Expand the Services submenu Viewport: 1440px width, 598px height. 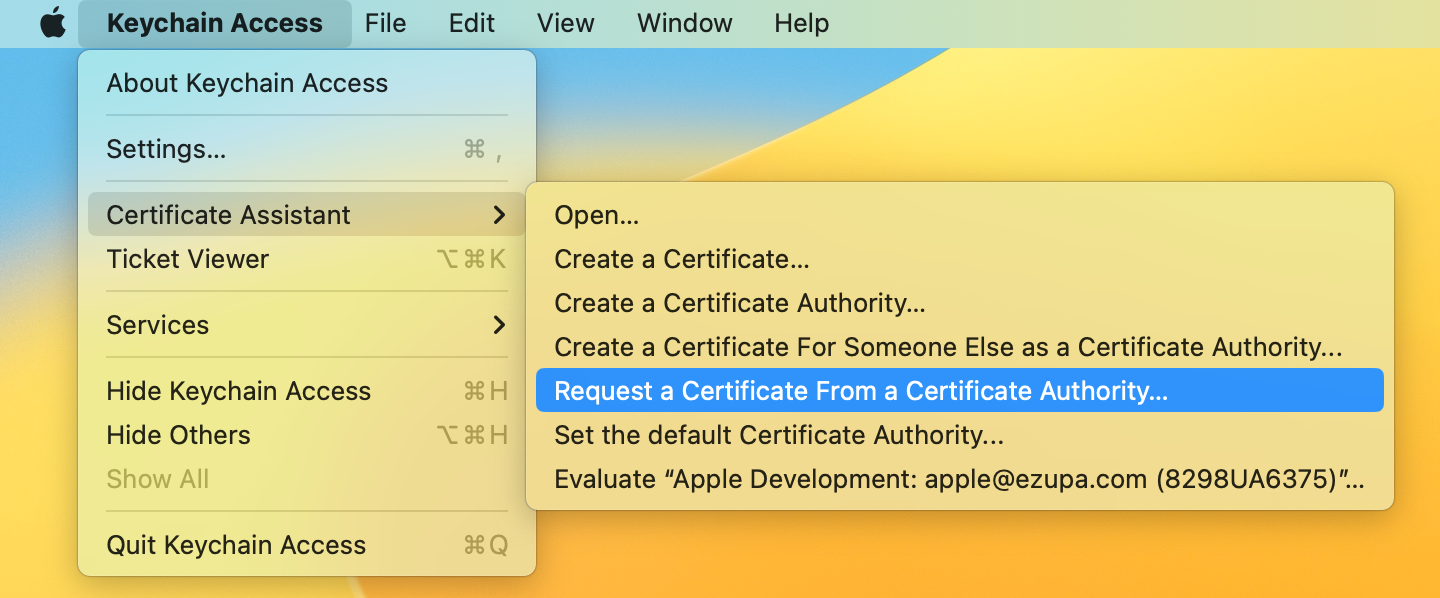point(307,325)
